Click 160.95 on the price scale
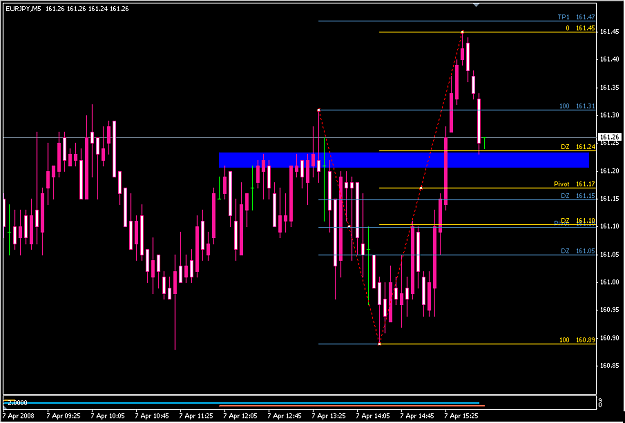 click(x=608, y=310)
